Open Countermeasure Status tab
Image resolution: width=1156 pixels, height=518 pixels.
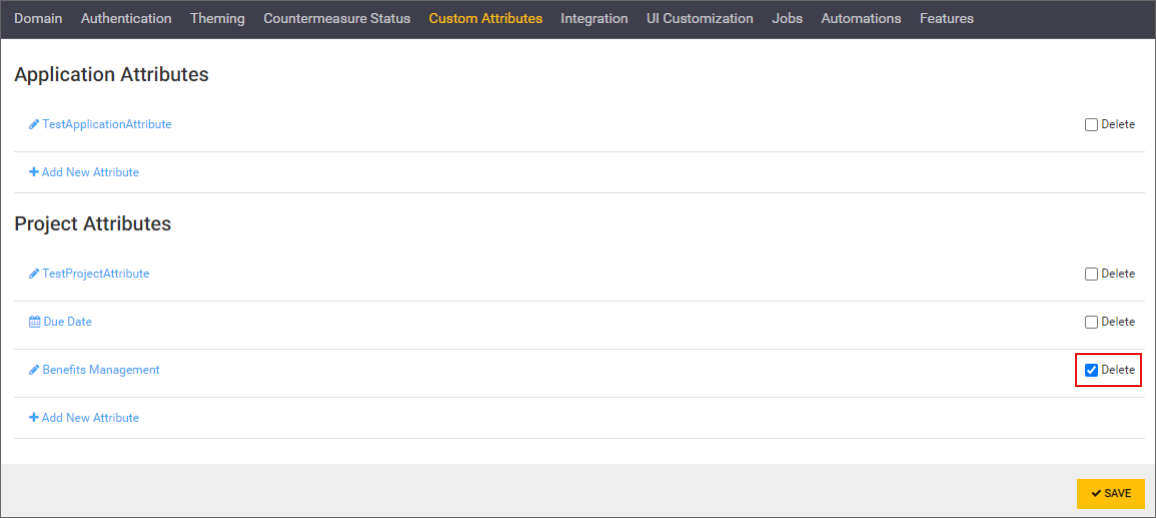[337, 18]
